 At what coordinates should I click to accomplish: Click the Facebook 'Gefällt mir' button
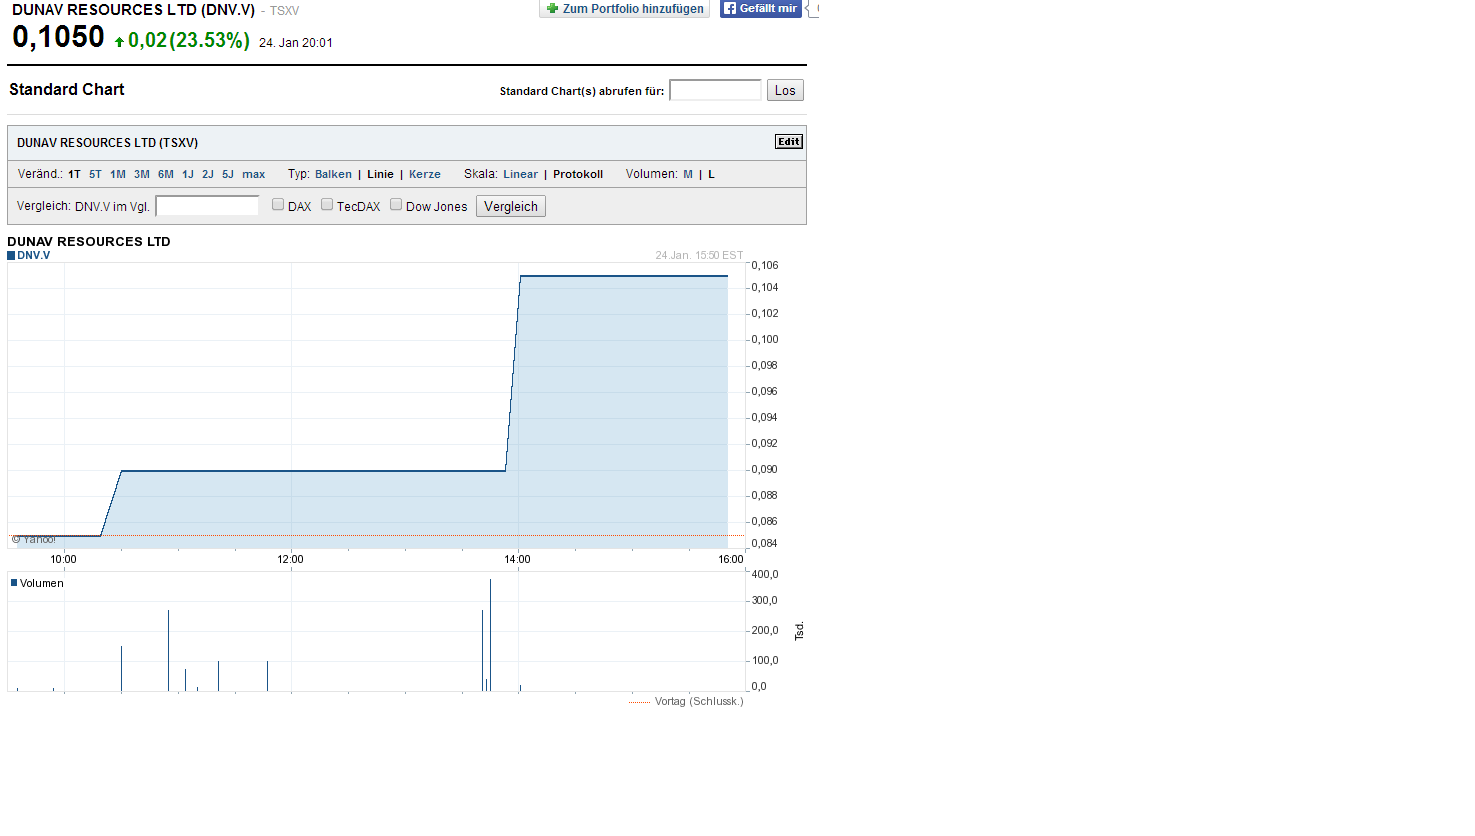pyautogui.click(x=760, y=9)
